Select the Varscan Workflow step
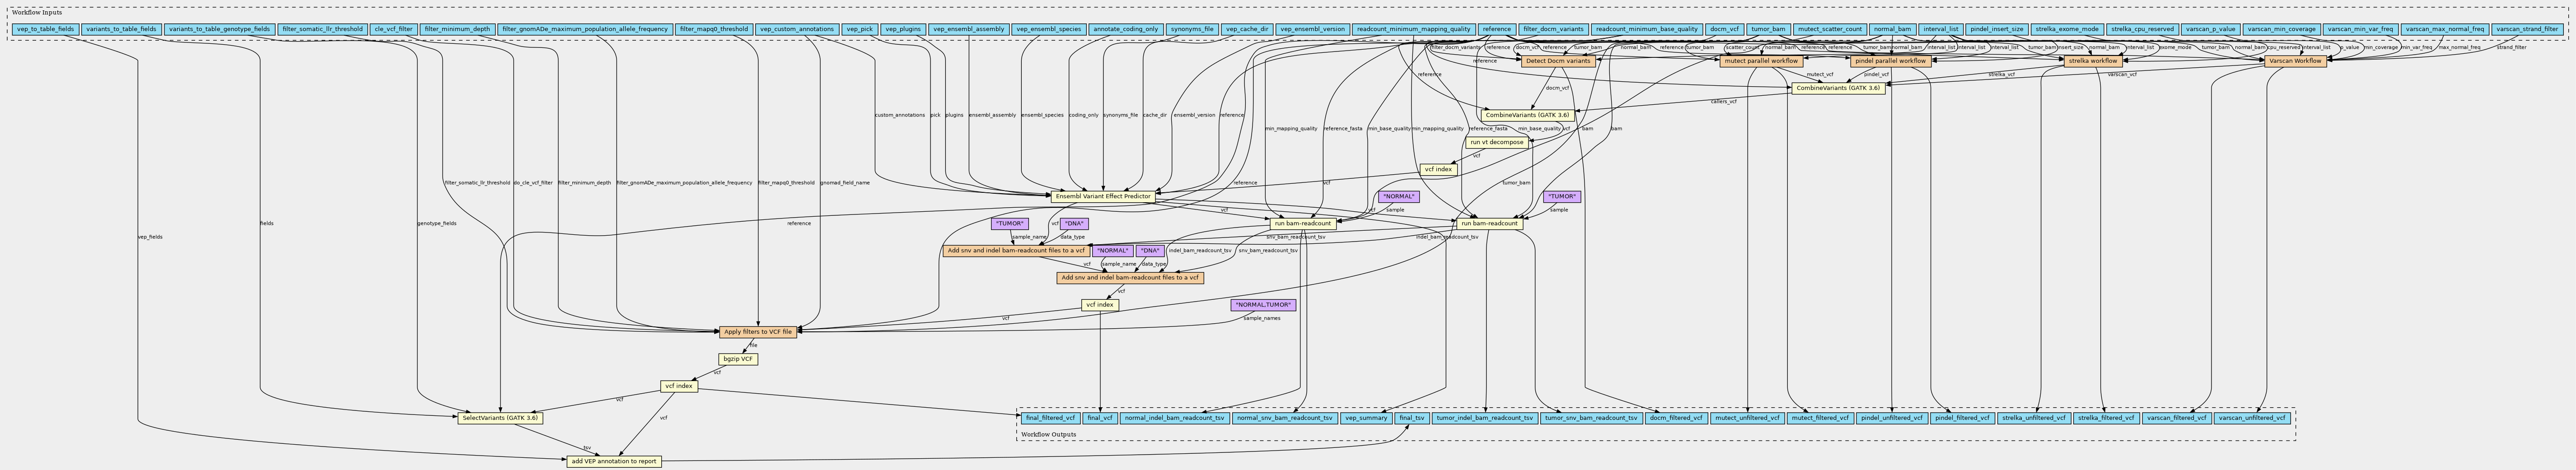Image resolution: width=2576 pixels, height=470 pixels. 2296,61
